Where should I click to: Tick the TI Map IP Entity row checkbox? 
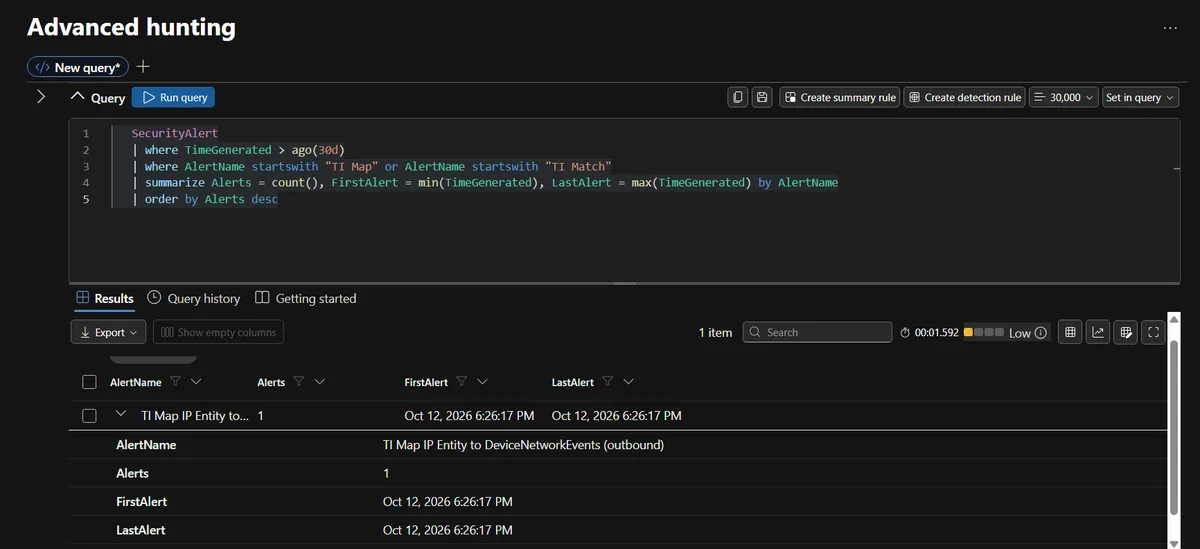(89, 415)
